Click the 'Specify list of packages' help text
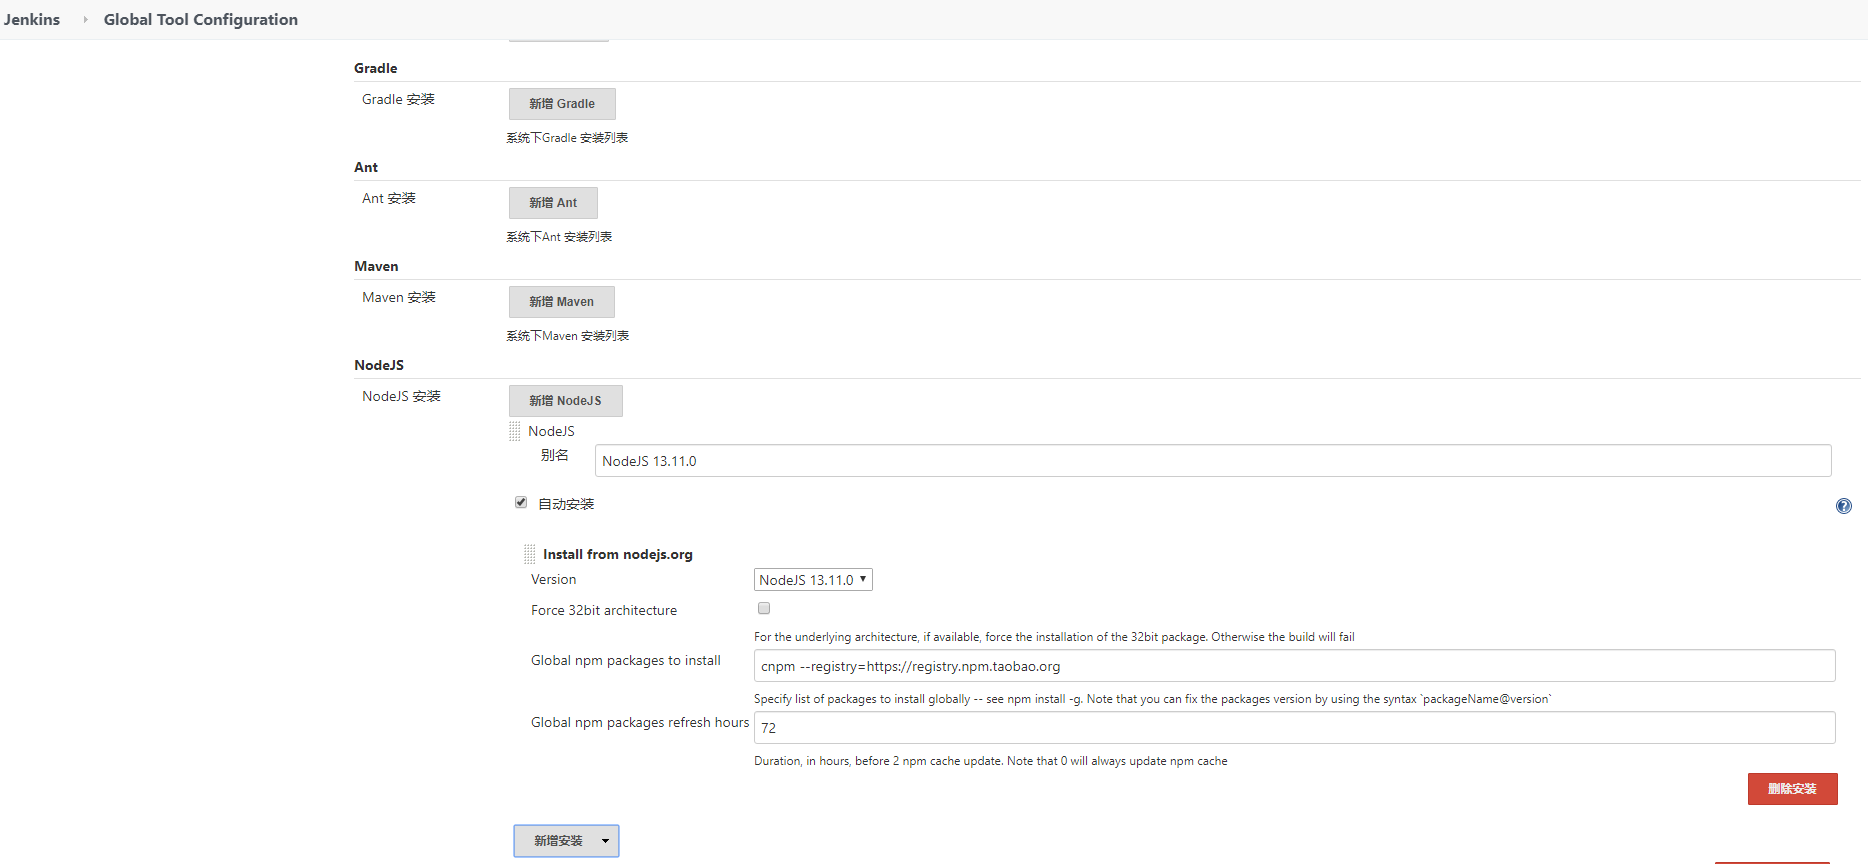This screenshot has width=1868, height=864. 1153,699
